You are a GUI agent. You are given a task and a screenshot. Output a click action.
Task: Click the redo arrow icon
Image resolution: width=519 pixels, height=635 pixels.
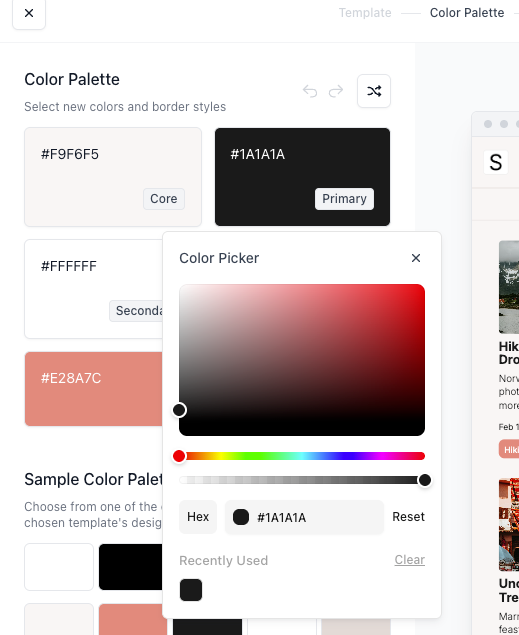tap(336, 91)
